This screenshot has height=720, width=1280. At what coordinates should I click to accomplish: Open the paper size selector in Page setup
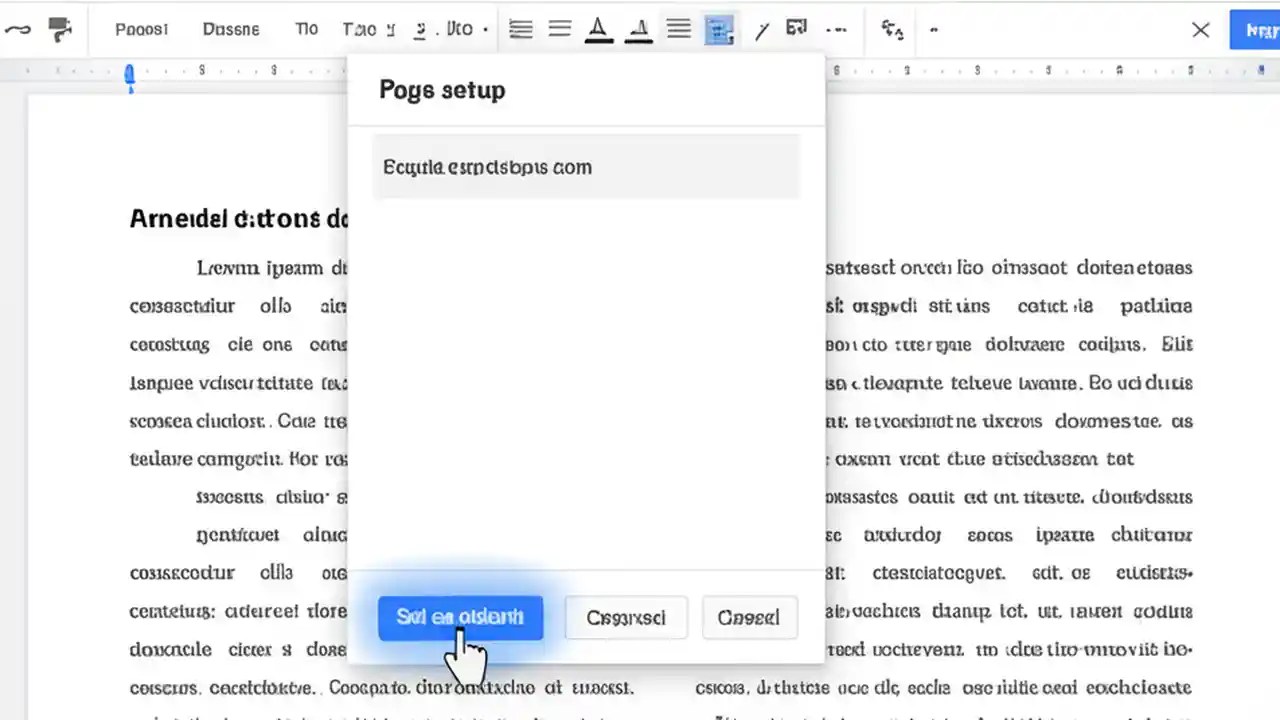[x=585, y=167]
